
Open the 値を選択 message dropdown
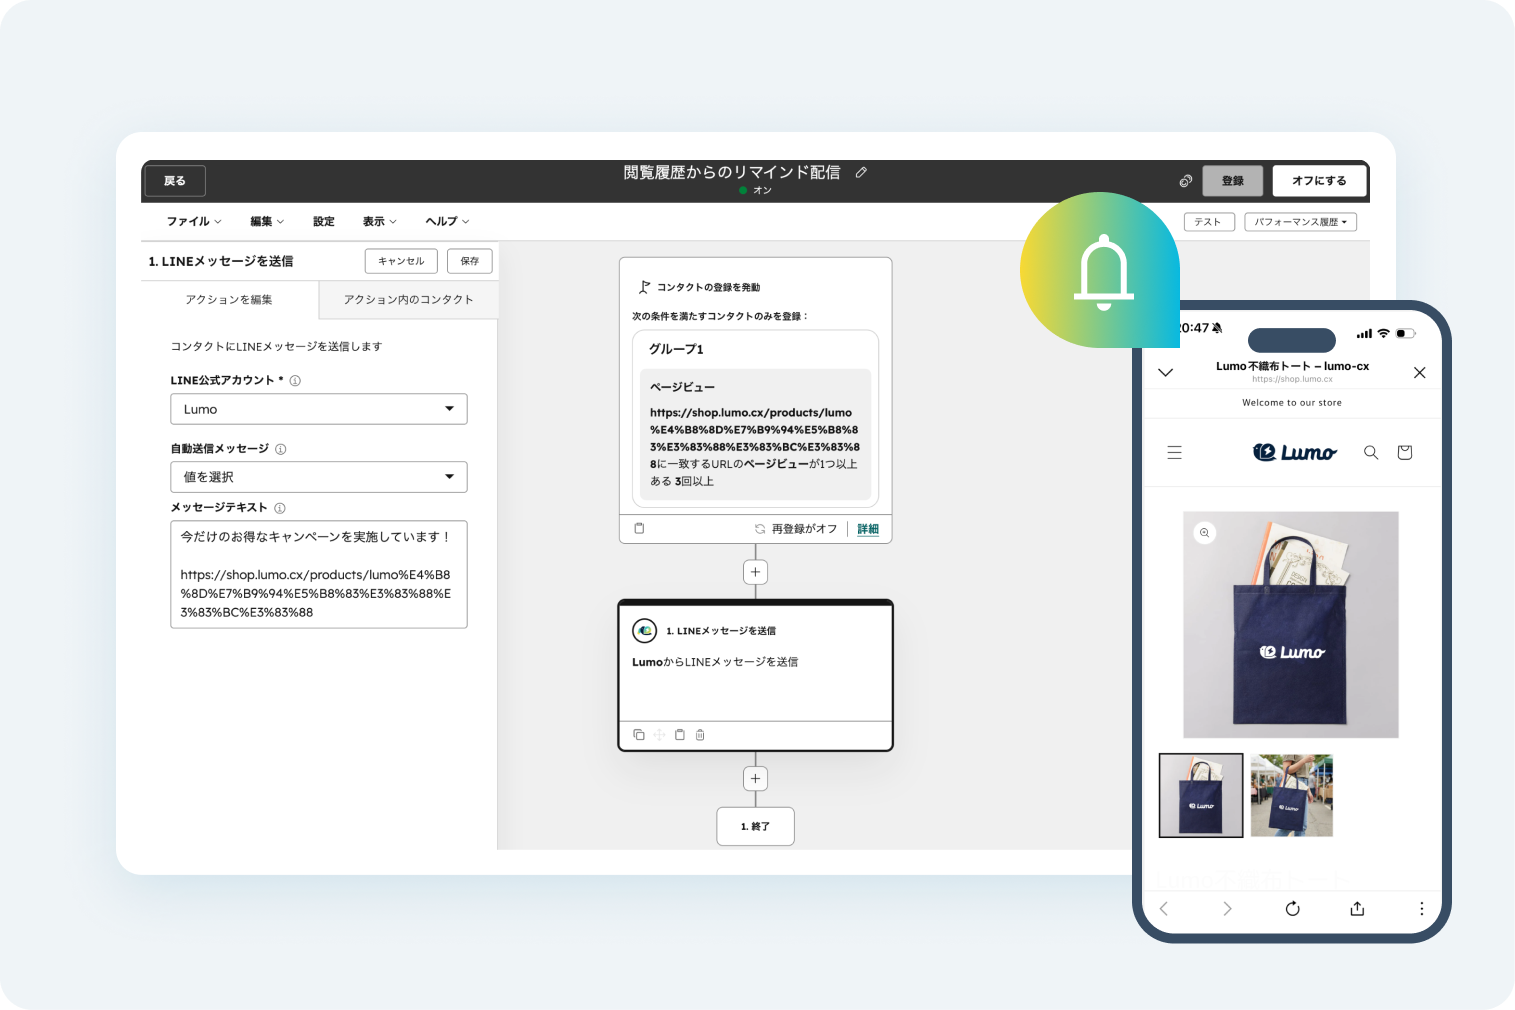point(318,477)
